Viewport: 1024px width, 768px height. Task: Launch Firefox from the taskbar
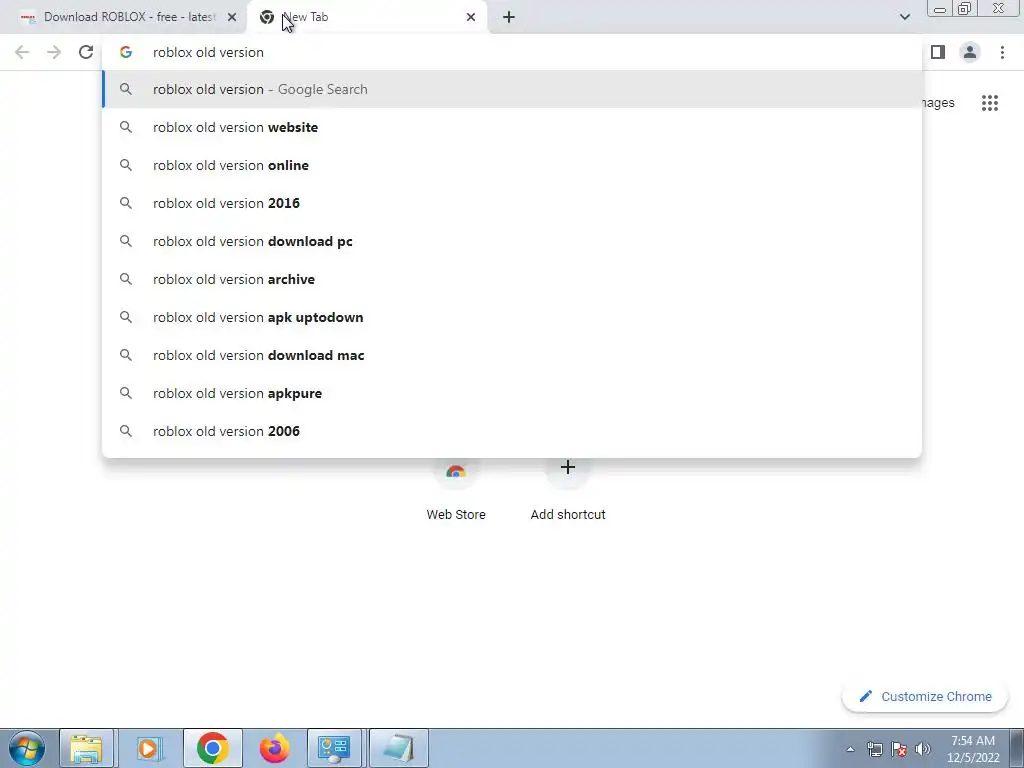click(274, 748)
